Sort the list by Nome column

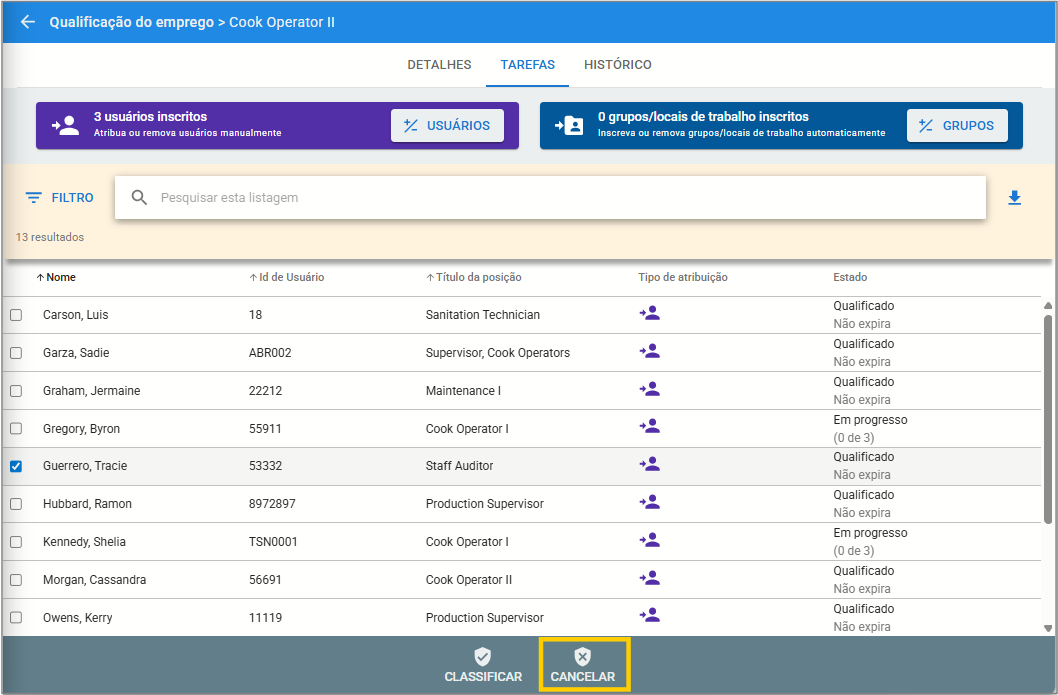point(60,278)
